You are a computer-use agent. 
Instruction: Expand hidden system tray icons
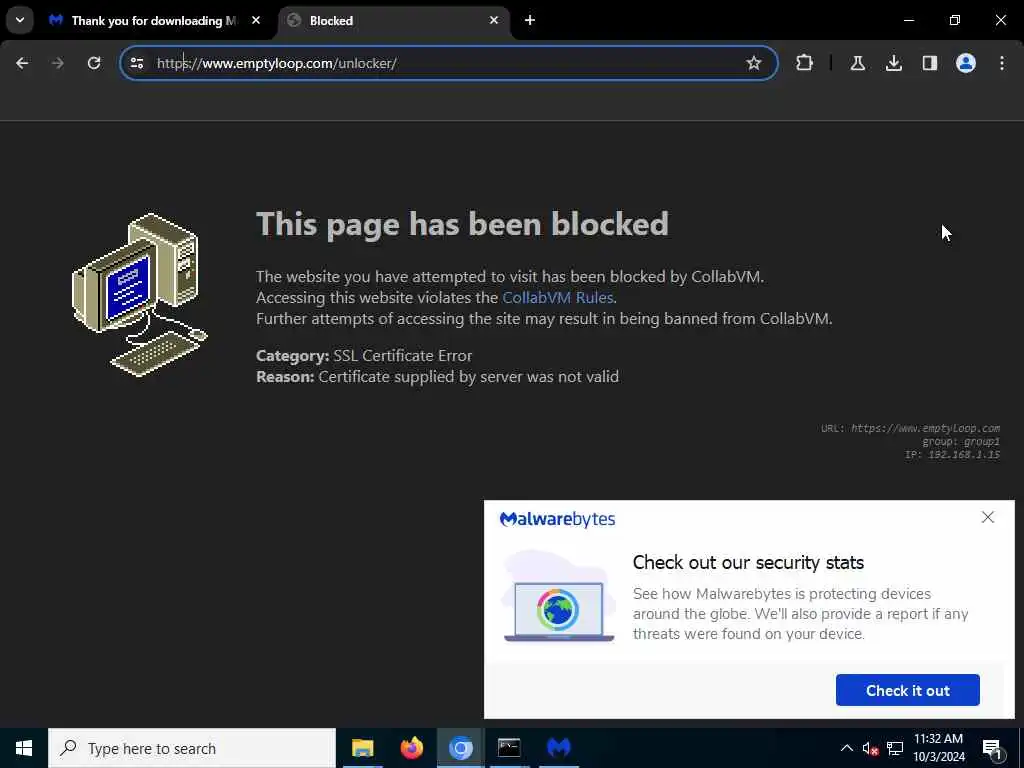[x=846, y=748]
